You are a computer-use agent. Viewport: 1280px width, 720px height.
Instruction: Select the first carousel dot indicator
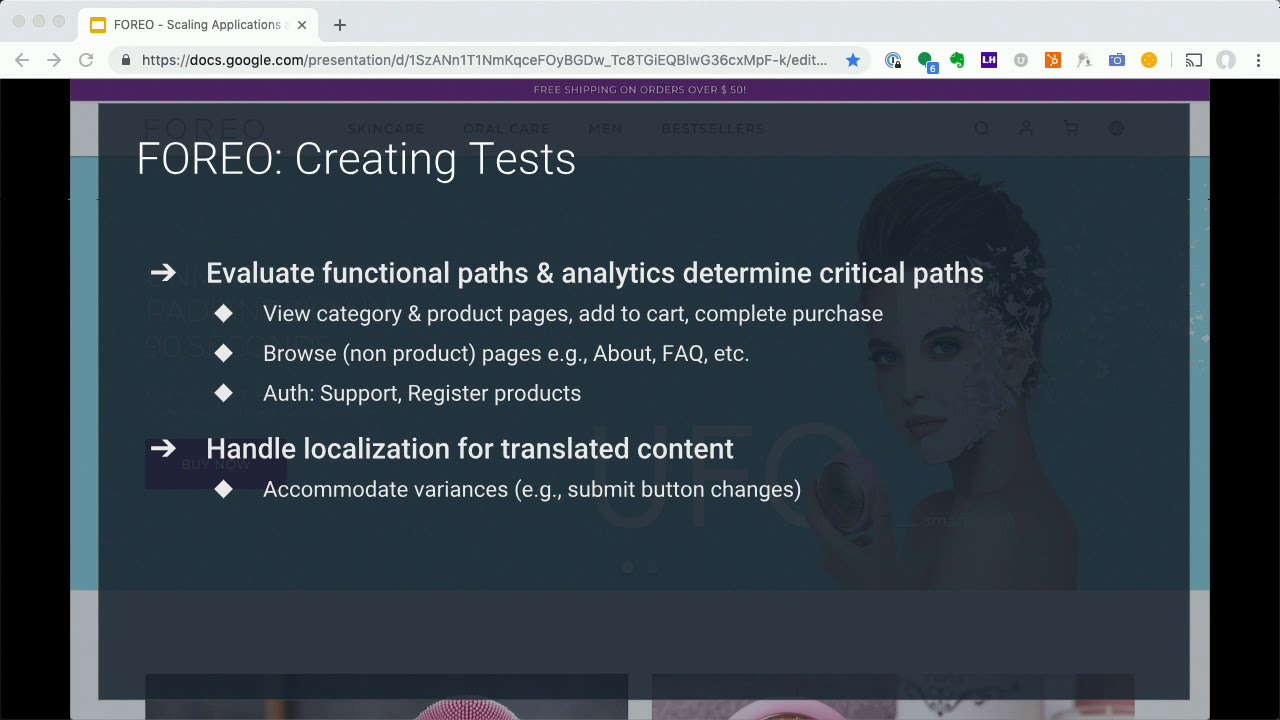tap(627, 567)
